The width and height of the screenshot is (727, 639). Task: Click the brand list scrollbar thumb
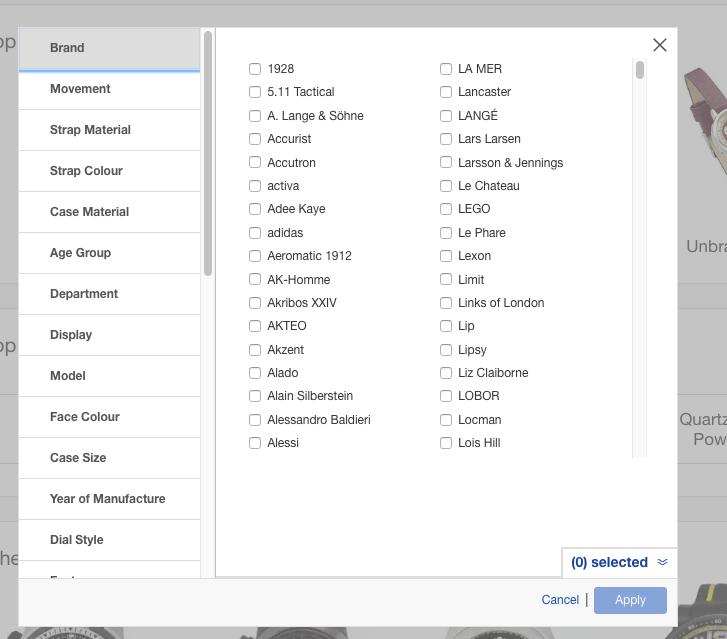pos(640,70)
